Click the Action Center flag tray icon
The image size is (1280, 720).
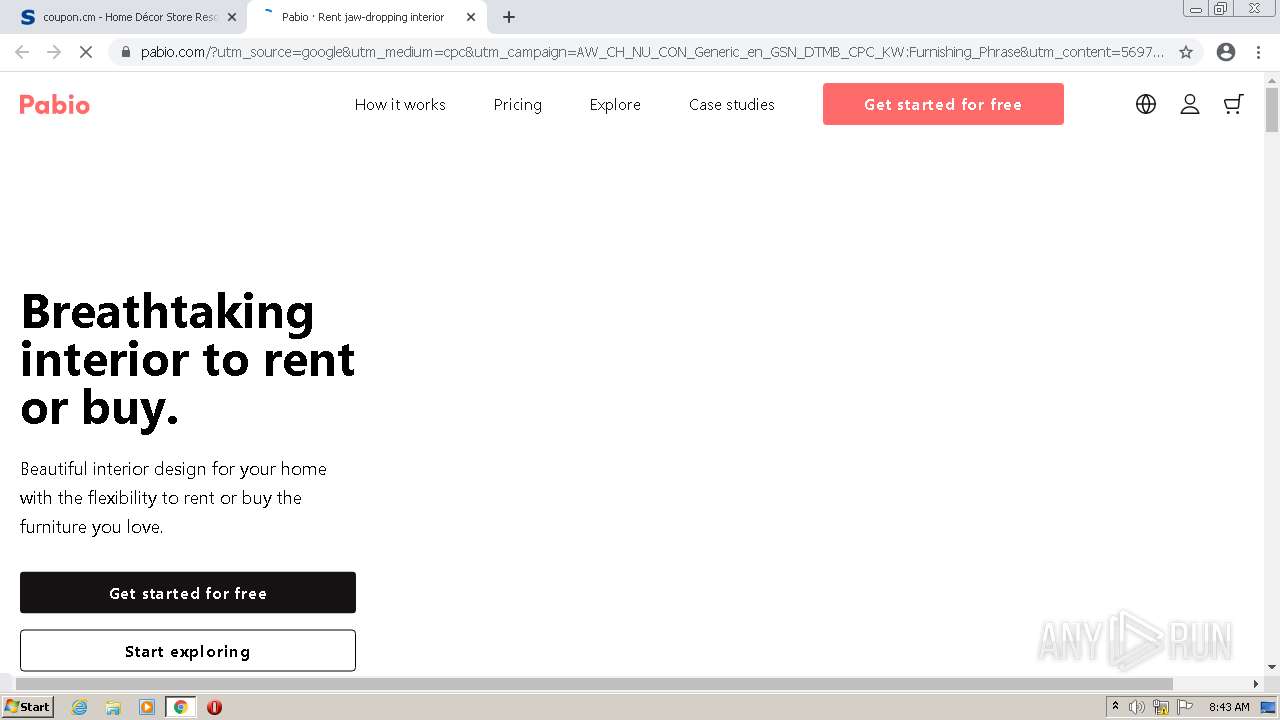1185,707
